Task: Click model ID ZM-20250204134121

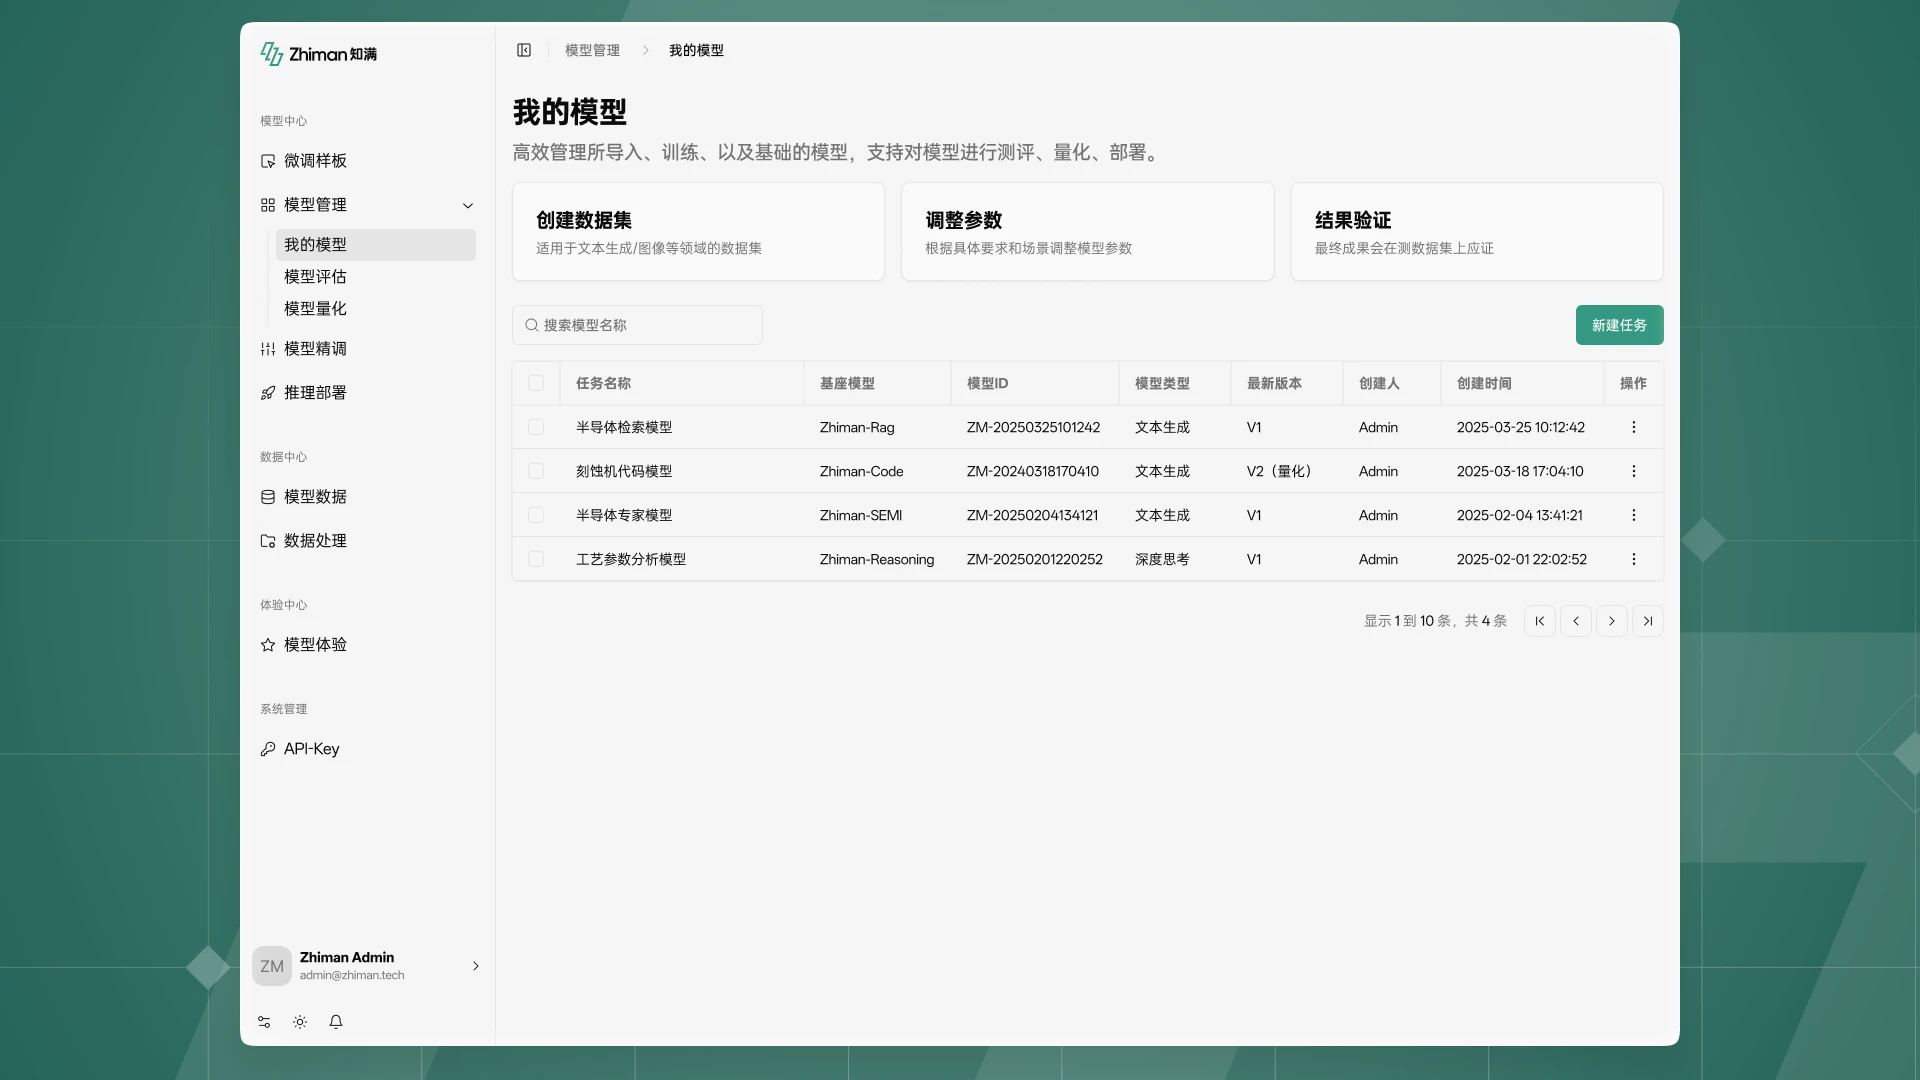Action: (x=1032, y=515)
